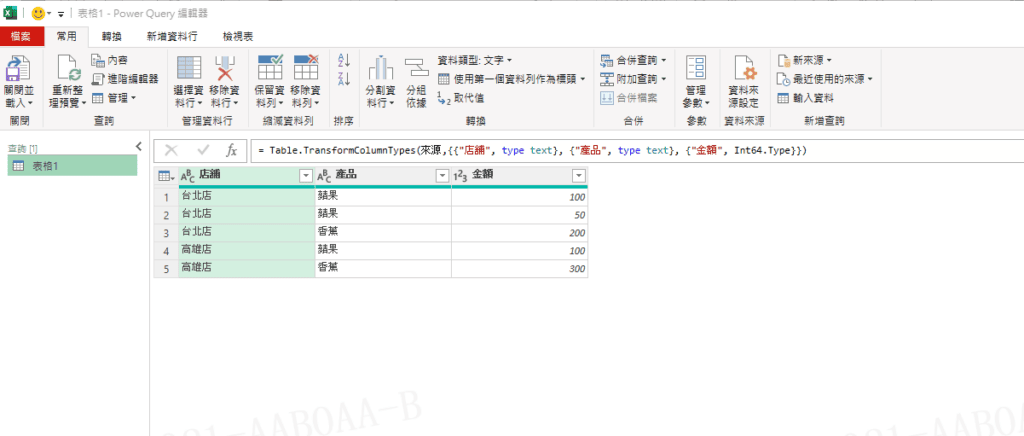Open the 店鋪 column filter dropdown
This screenshot has height=436, width=1024.
306,176
